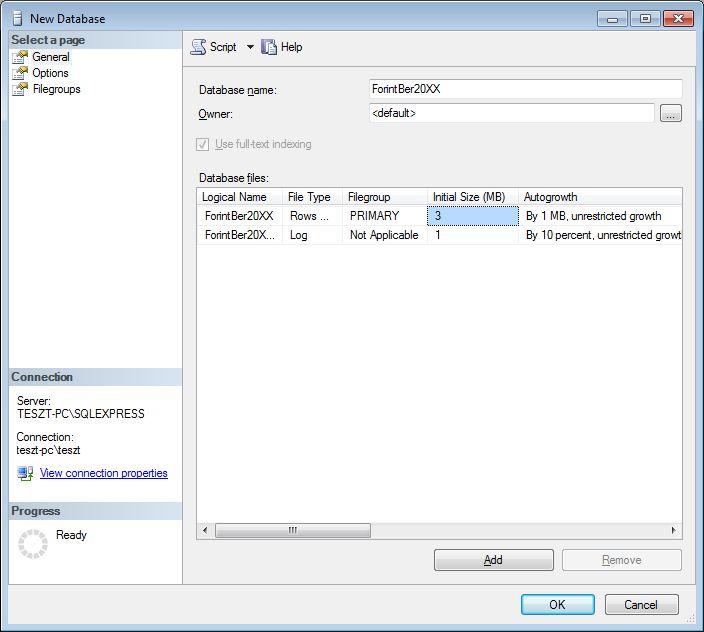Click the Initial Size (MB) column header

point(472,197)
